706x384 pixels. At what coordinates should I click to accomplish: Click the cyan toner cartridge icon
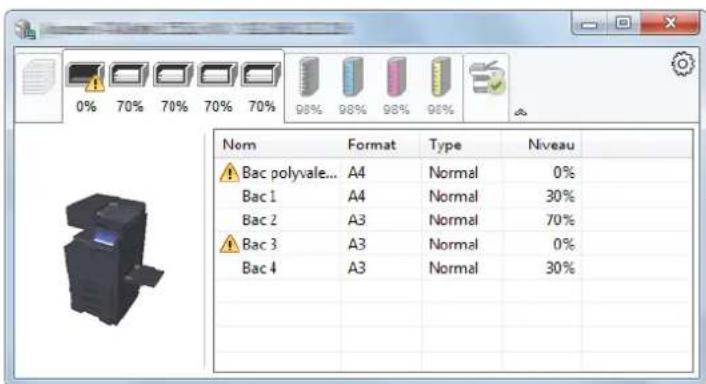pos(352,77)
